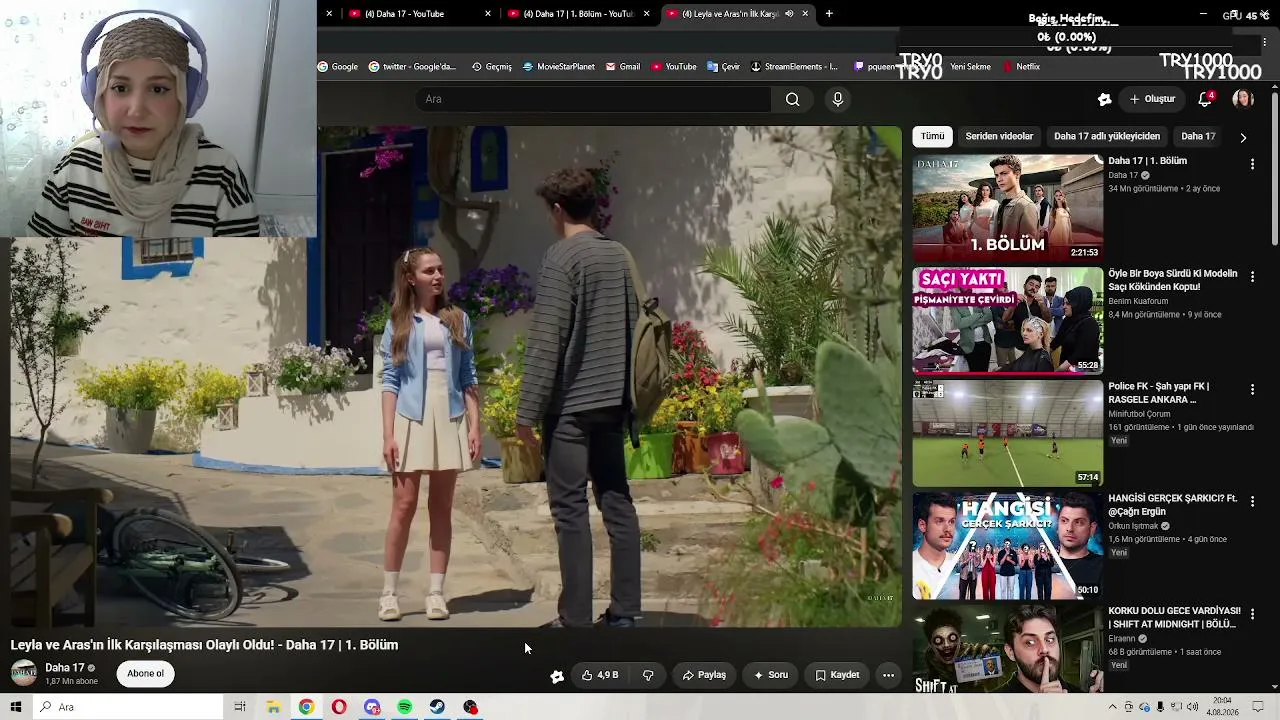This screenshot has width=1280, height=720.
Task: Open OBS Studio from the taskbar
Action: click(x=471, y=707)
